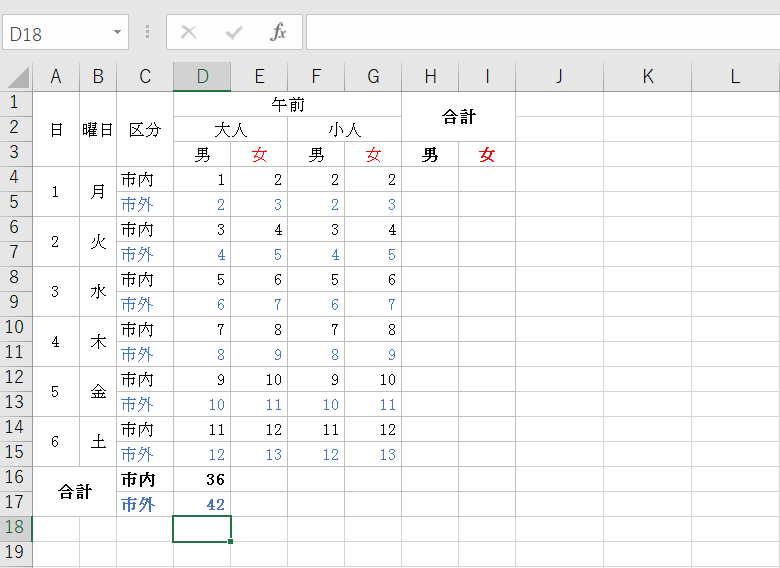Select row 18 header
The image size is (780, 568).
point(16,528)
